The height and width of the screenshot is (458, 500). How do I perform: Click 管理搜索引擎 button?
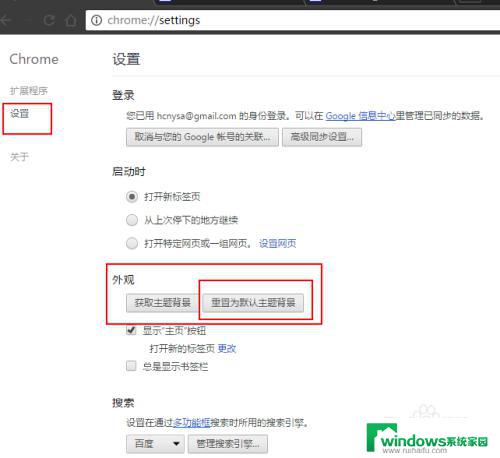(228, 444)
